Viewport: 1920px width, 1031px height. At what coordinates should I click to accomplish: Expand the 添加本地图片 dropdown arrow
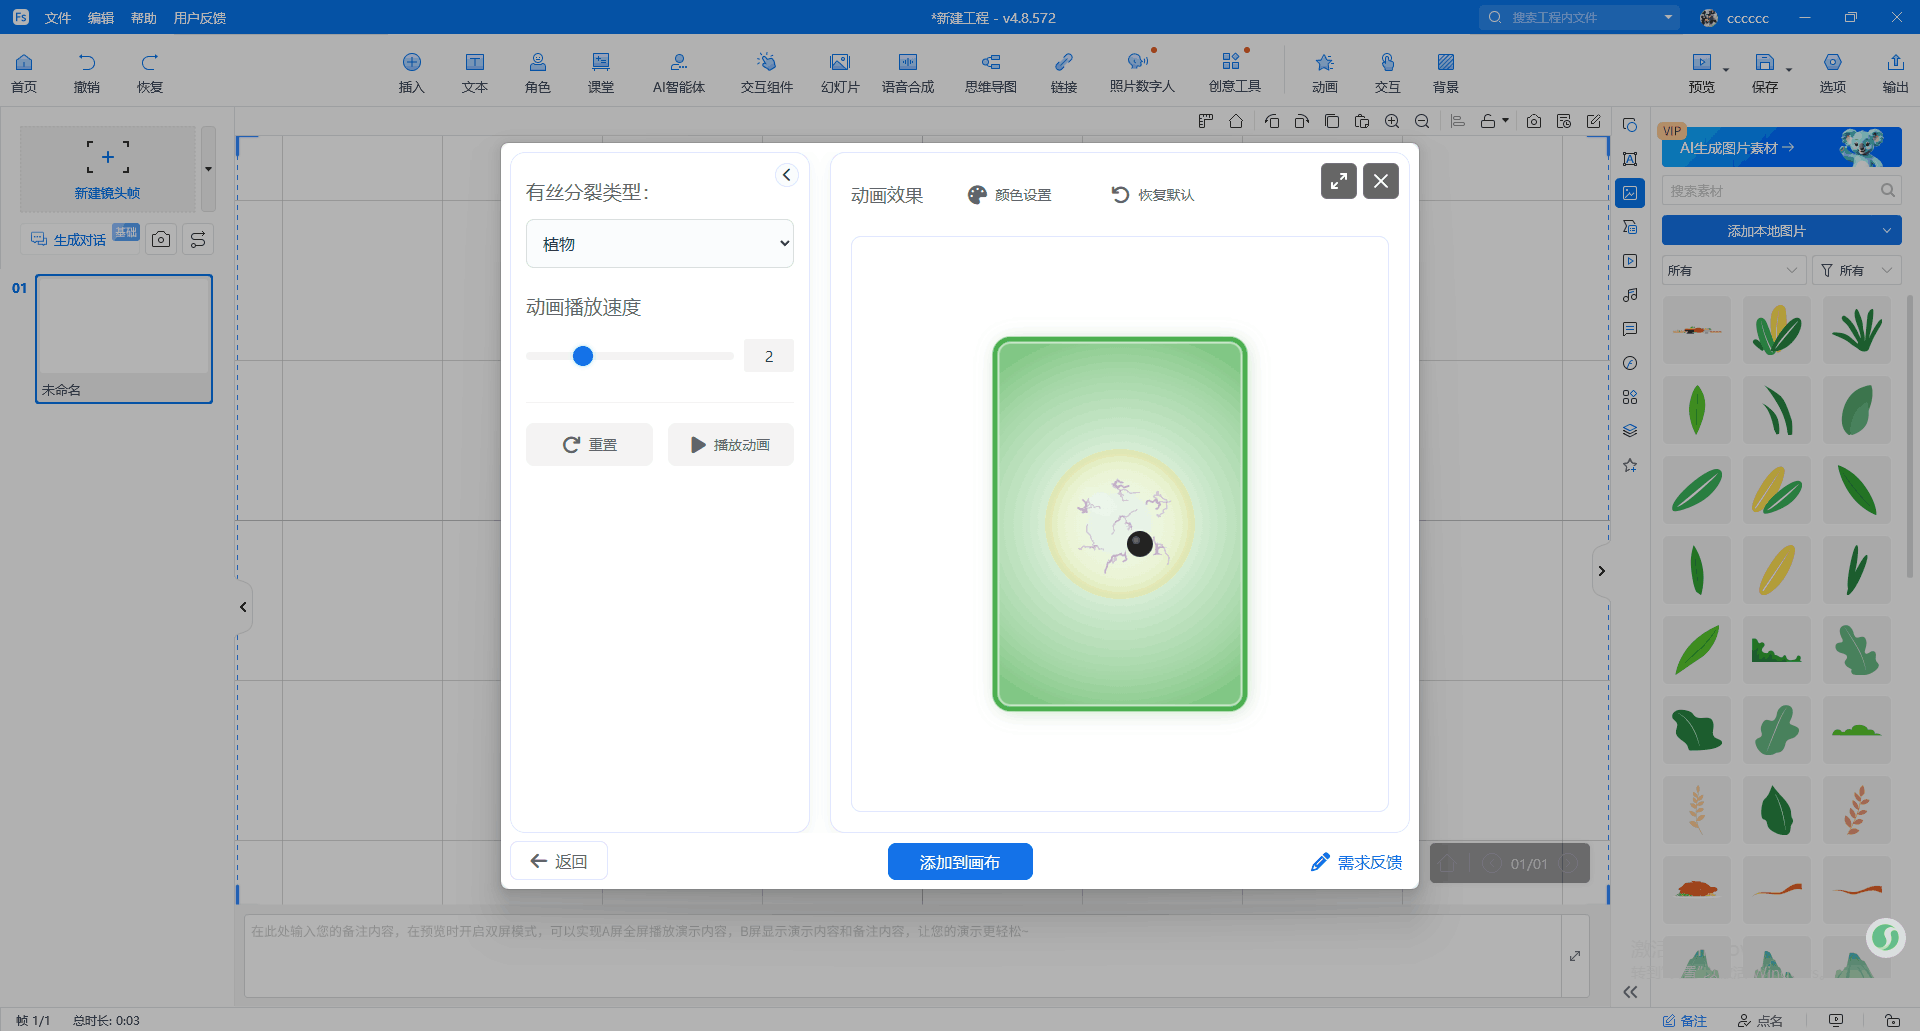click(x=1886, y=231)
